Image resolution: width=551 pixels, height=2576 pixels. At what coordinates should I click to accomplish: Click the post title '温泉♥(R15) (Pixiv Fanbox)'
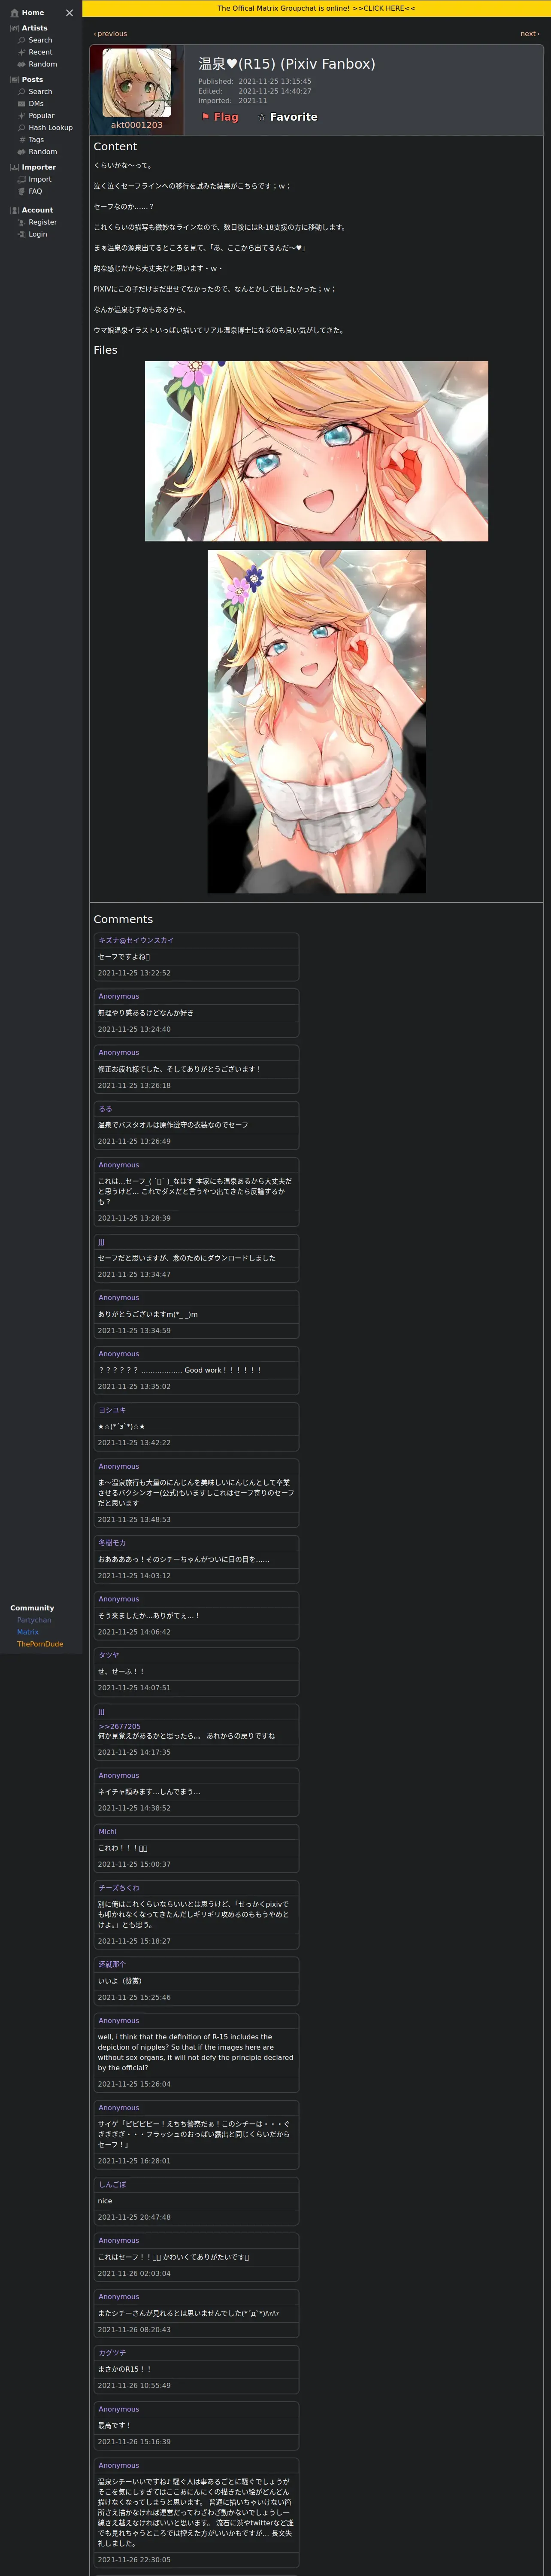[x=287, y=64]
